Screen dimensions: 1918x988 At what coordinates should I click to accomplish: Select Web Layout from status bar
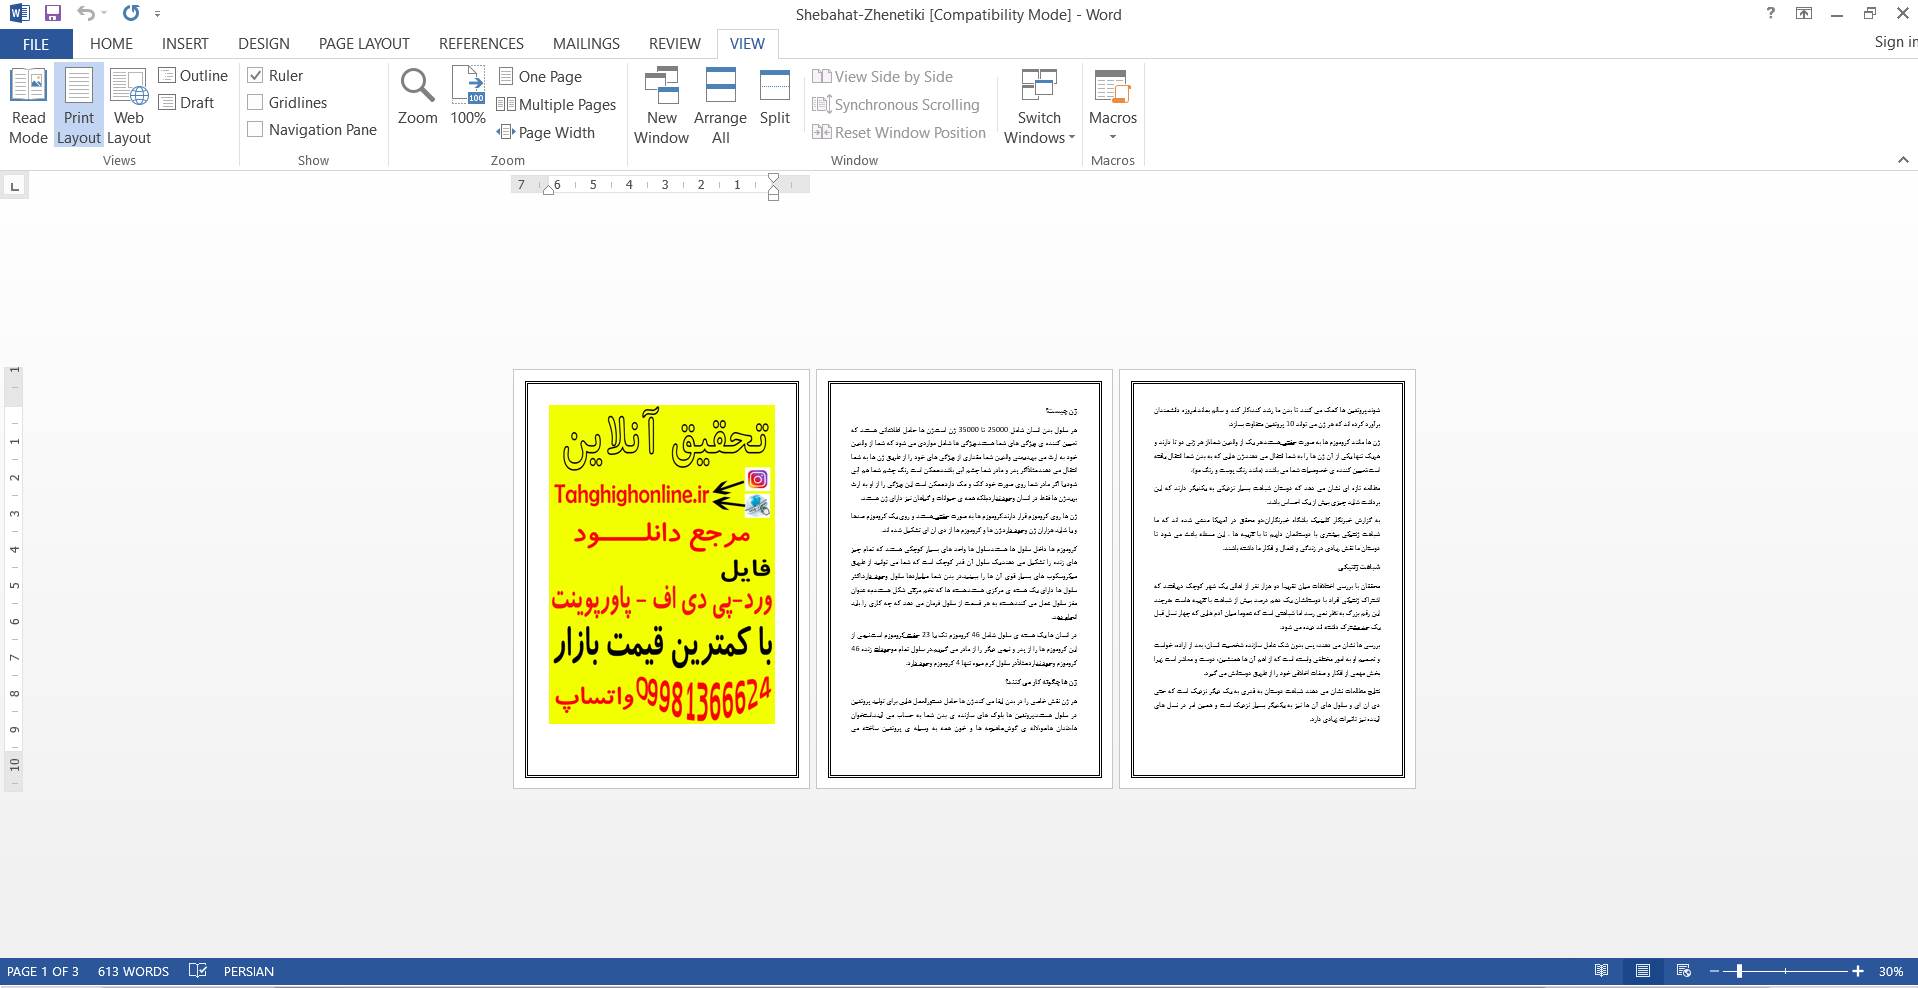pos(1684,971)
